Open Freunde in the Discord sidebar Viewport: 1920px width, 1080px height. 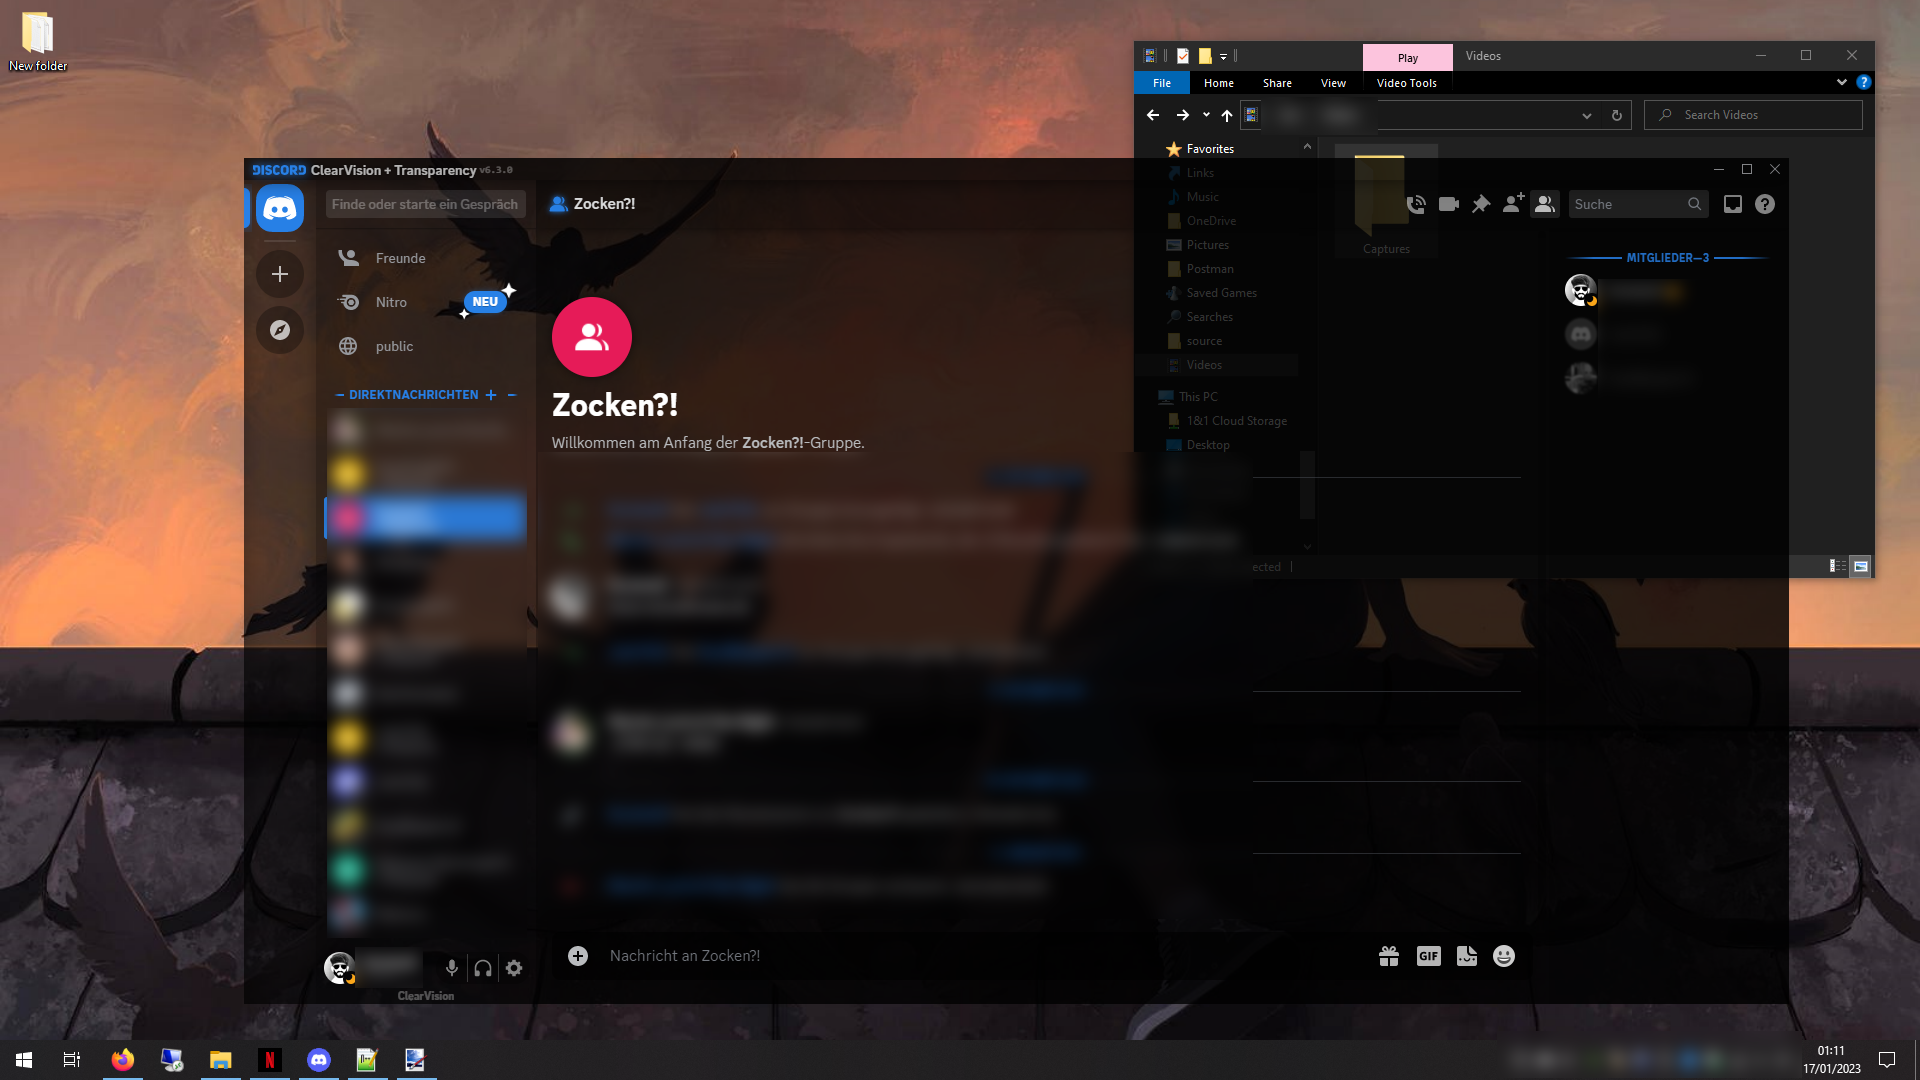[400, 258]
